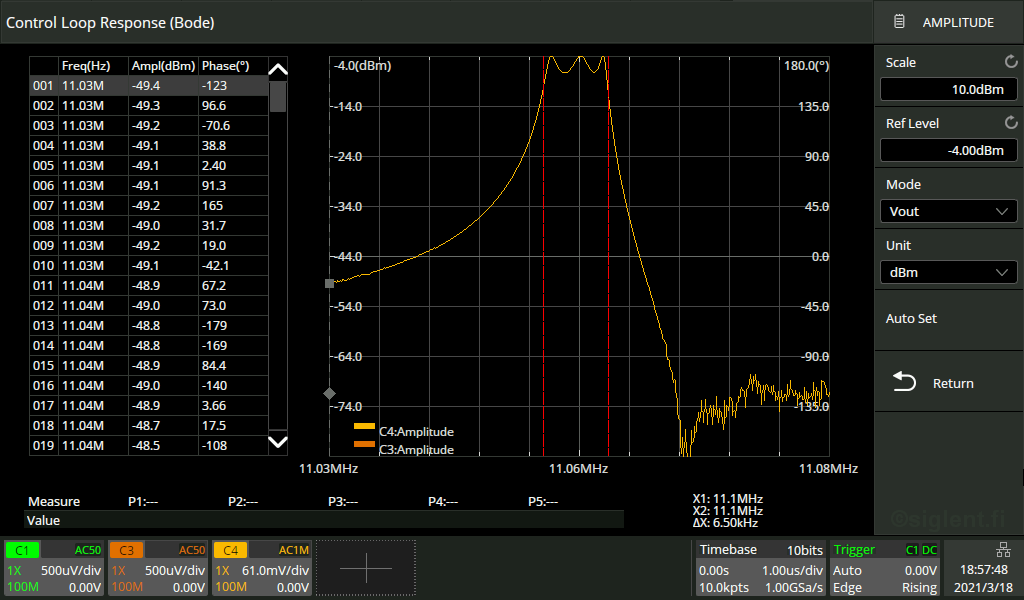
Task: Open the Trigger settings box
Action: coord(885,568)
